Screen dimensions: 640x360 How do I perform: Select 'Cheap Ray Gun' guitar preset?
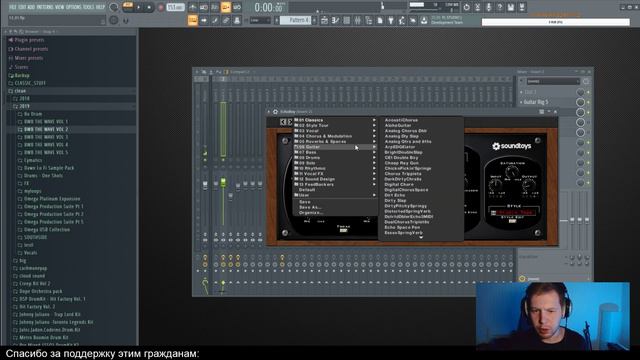(402, 163)
